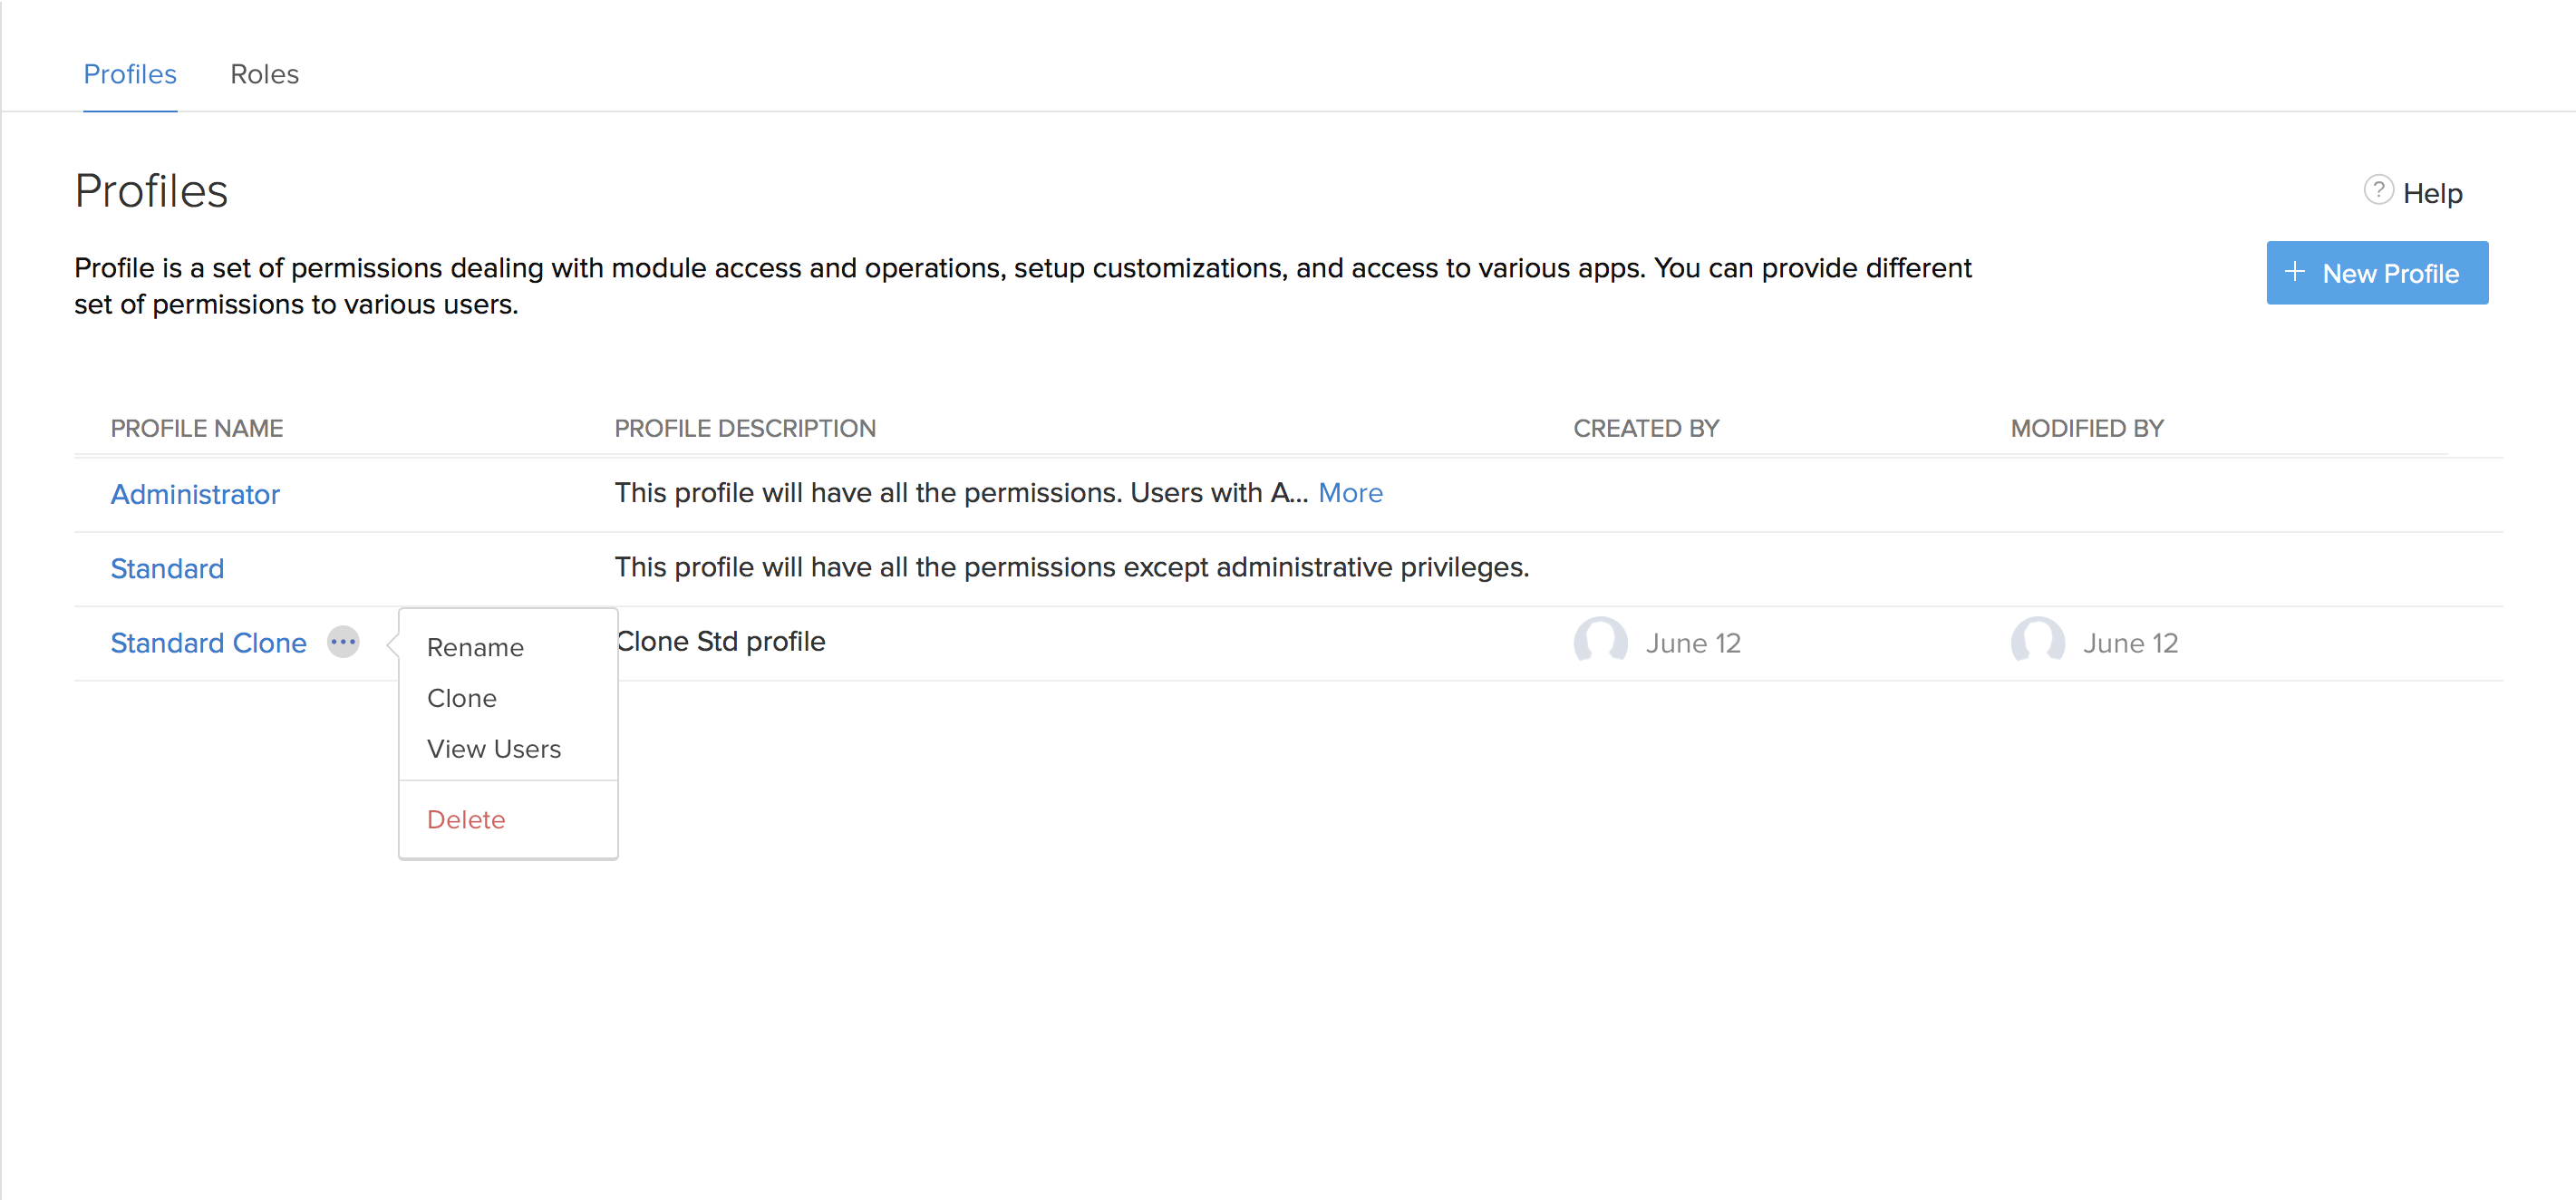Click the Modified By column header
Screen dimensions: 2576x1200
[x=2087, y=428]
